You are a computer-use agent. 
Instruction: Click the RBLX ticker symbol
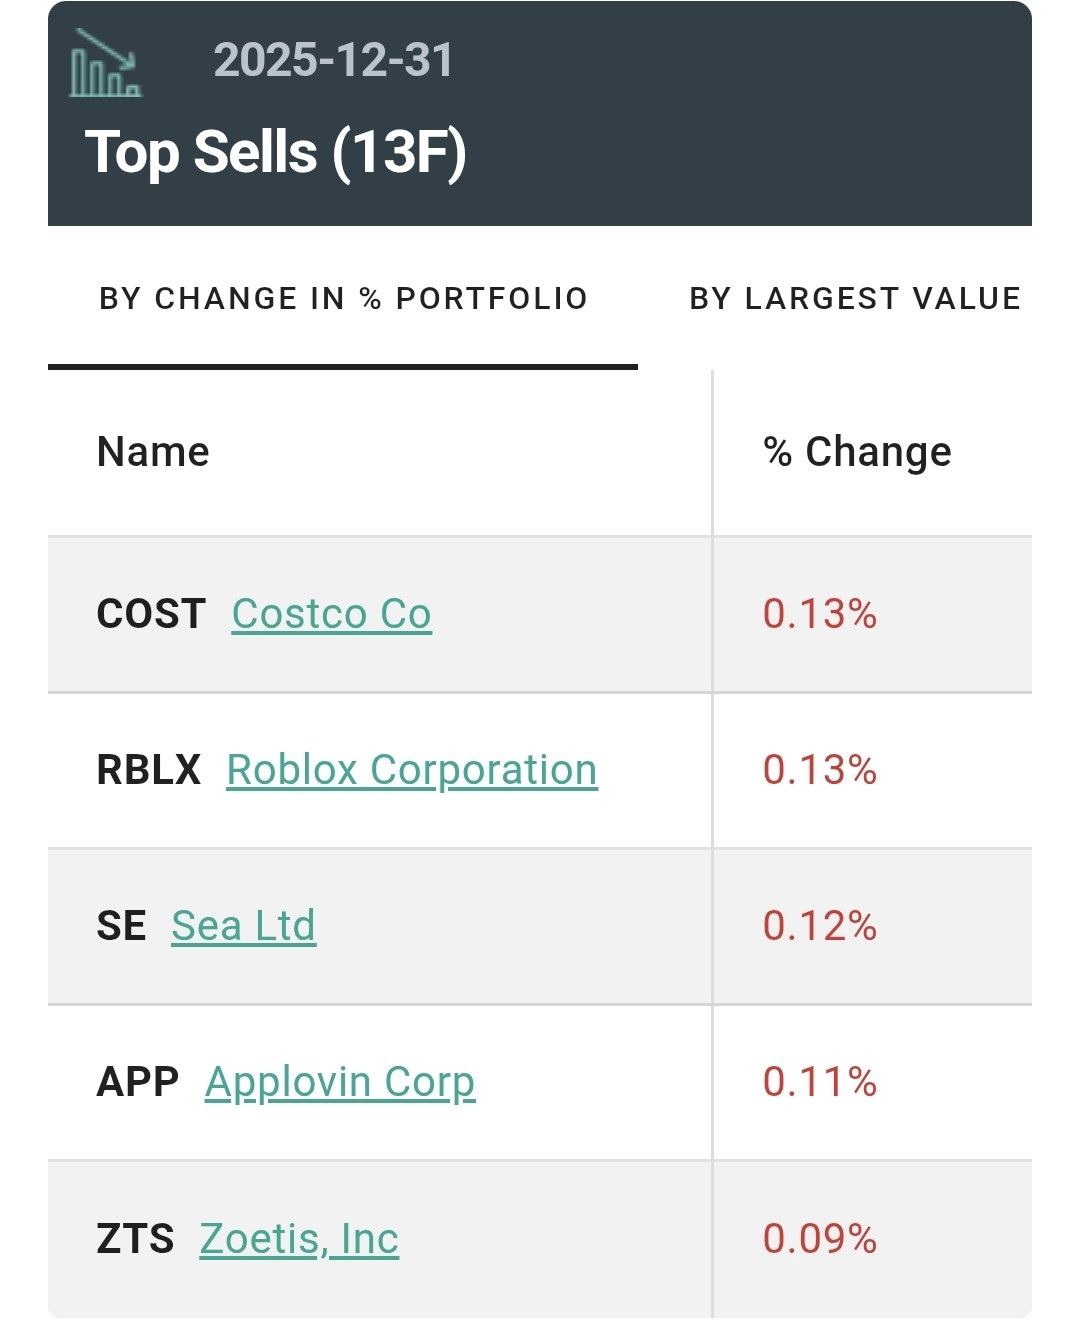[149, 770]
